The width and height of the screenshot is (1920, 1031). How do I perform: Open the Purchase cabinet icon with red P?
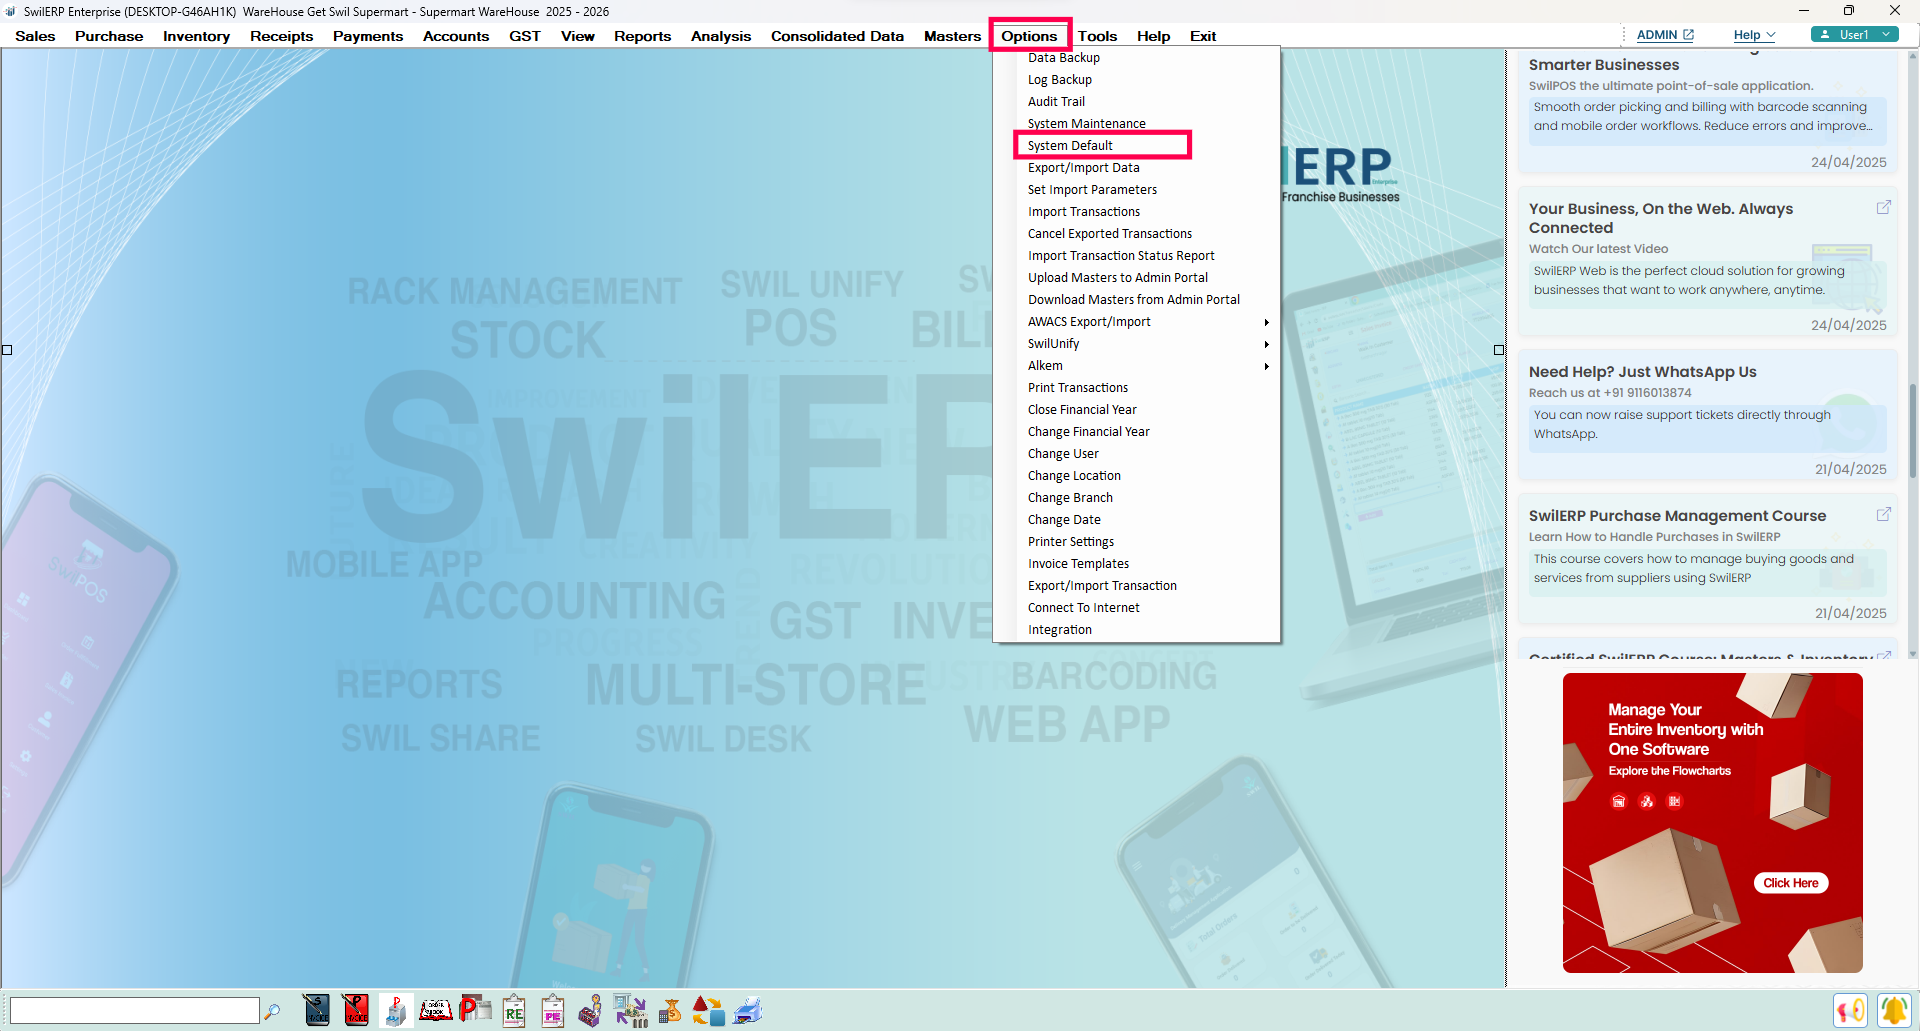coord(395,1010)
